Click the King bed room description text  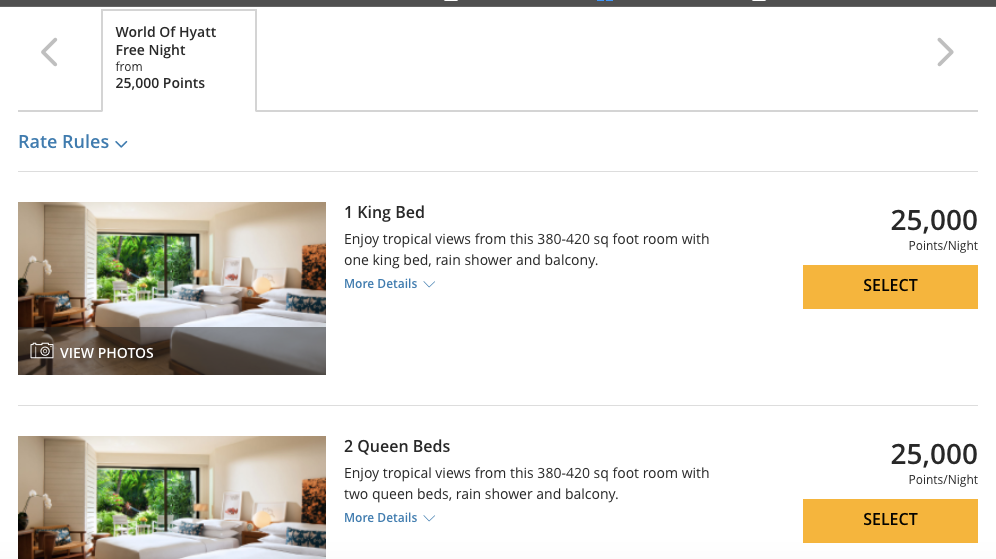[527, 250]
